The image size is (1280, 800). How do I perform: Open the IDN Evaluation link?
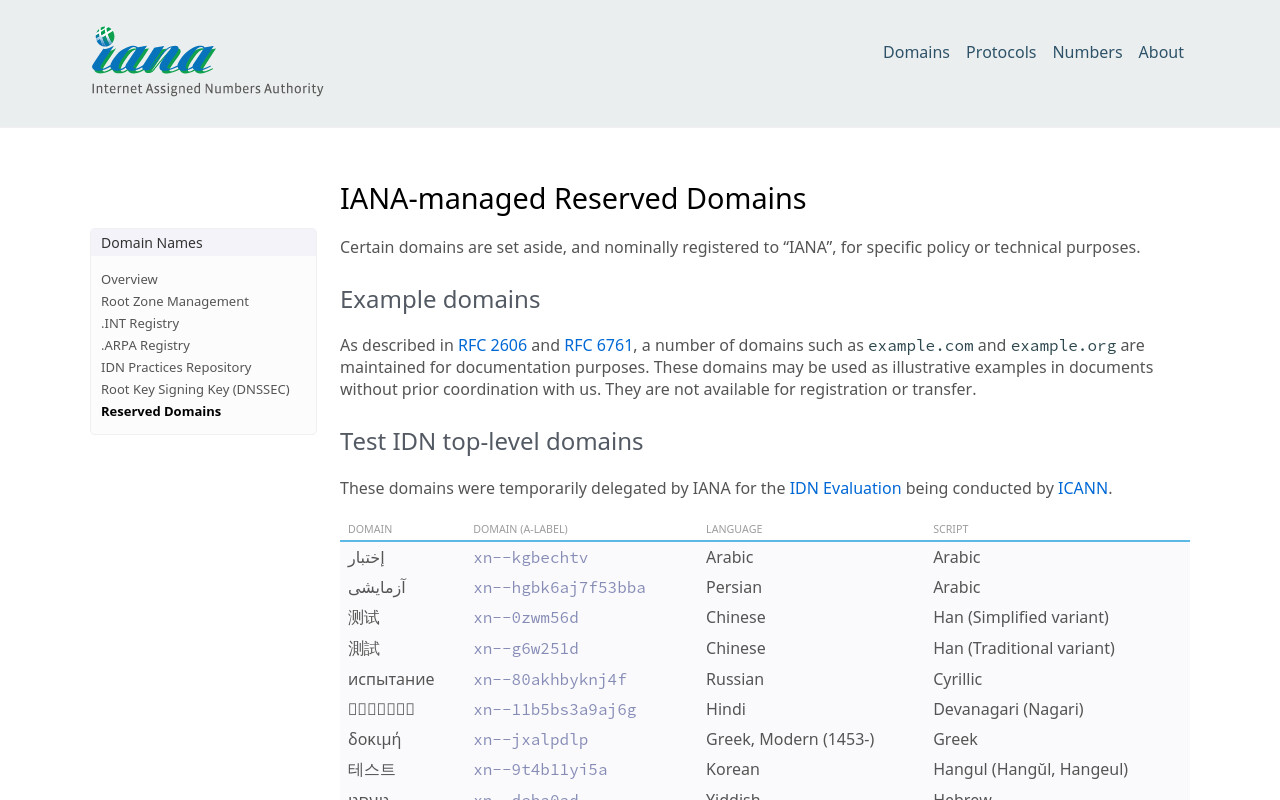[x=845, y=488]
